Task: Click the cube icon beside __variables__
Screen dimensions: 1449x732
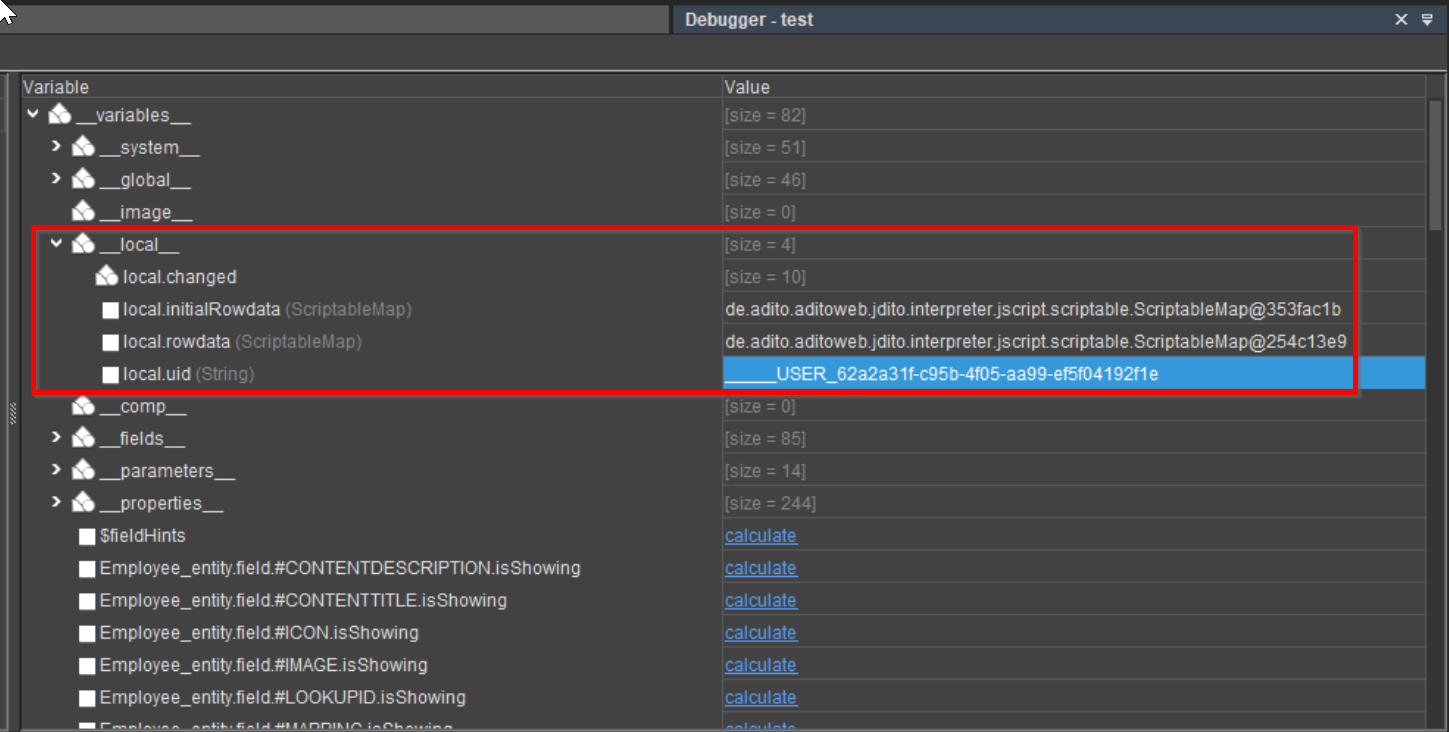Action: click(59, 114)
